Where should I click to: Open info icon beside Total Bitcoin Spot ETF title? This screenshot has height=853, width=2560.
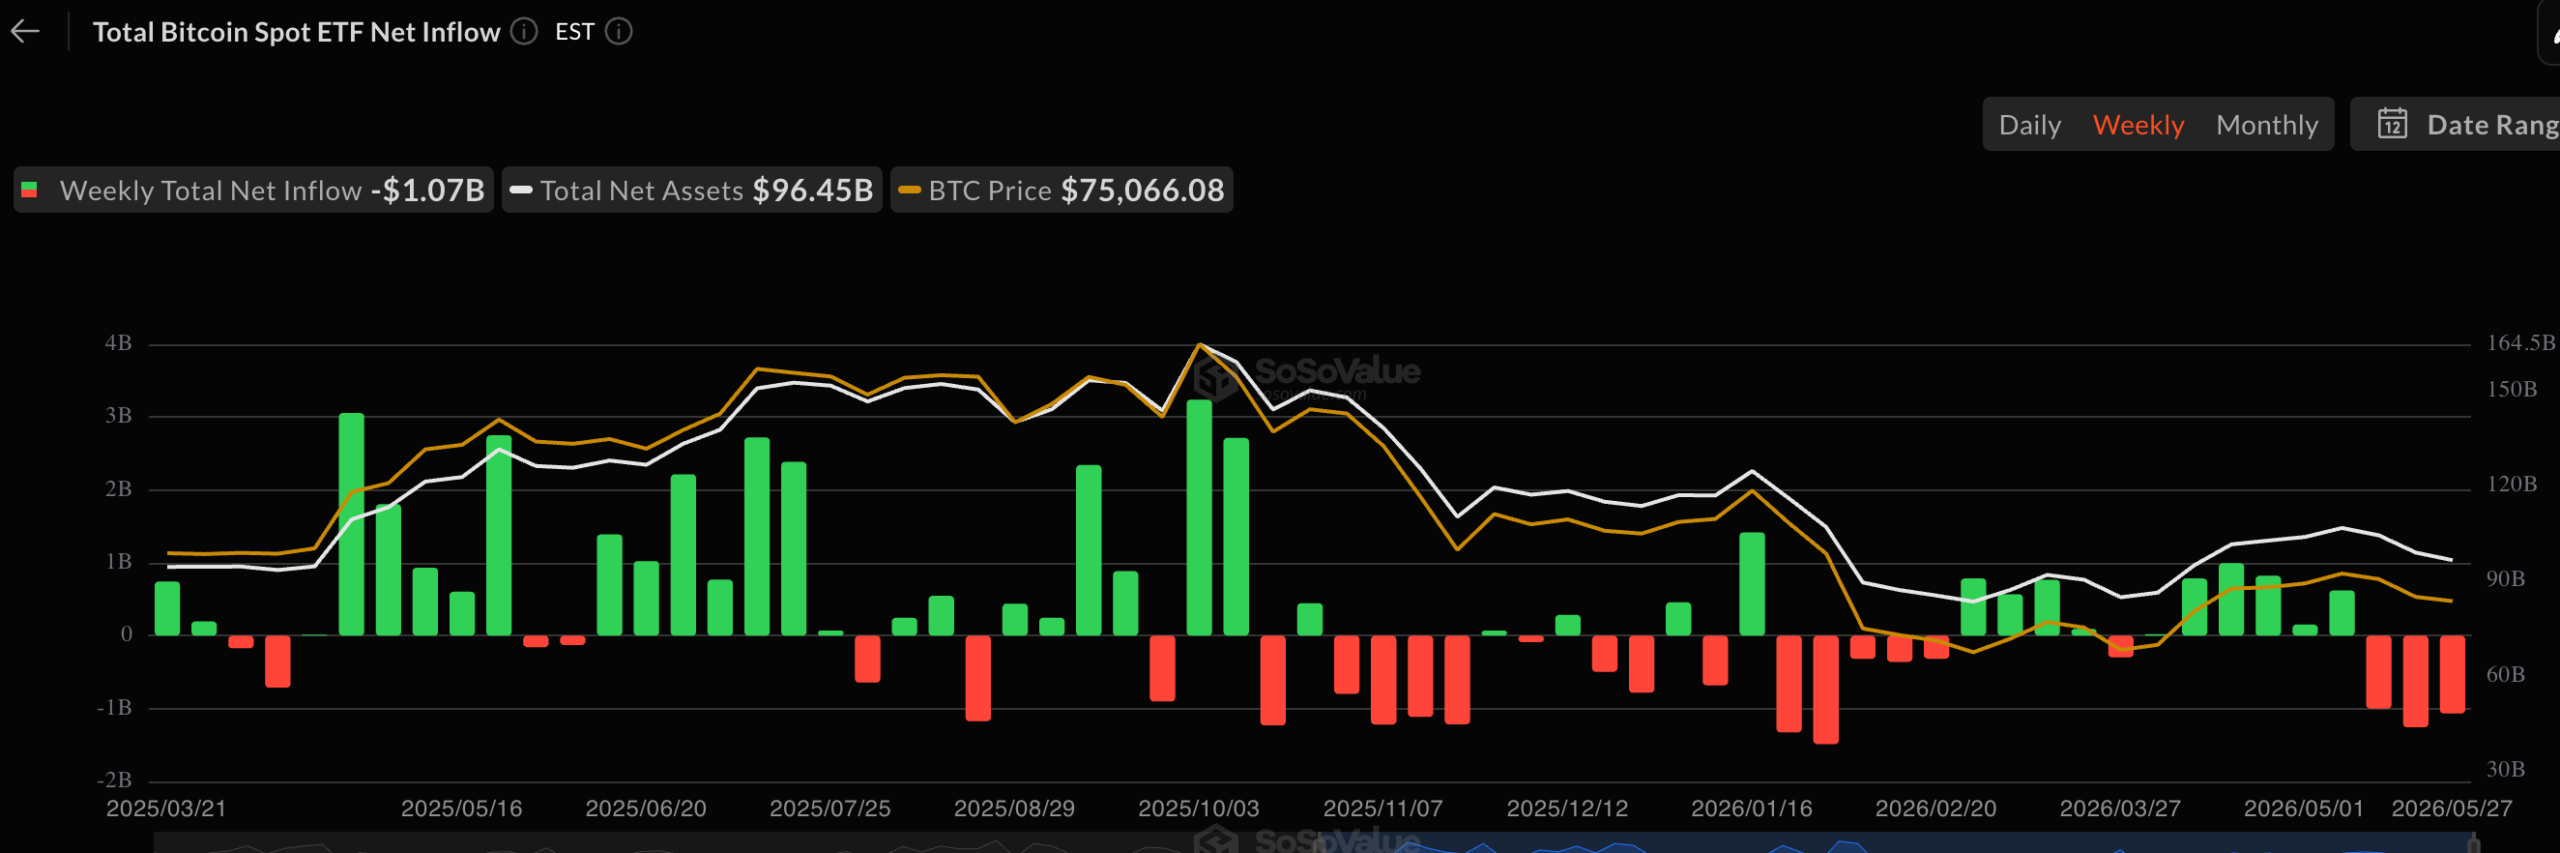(524, 32)
